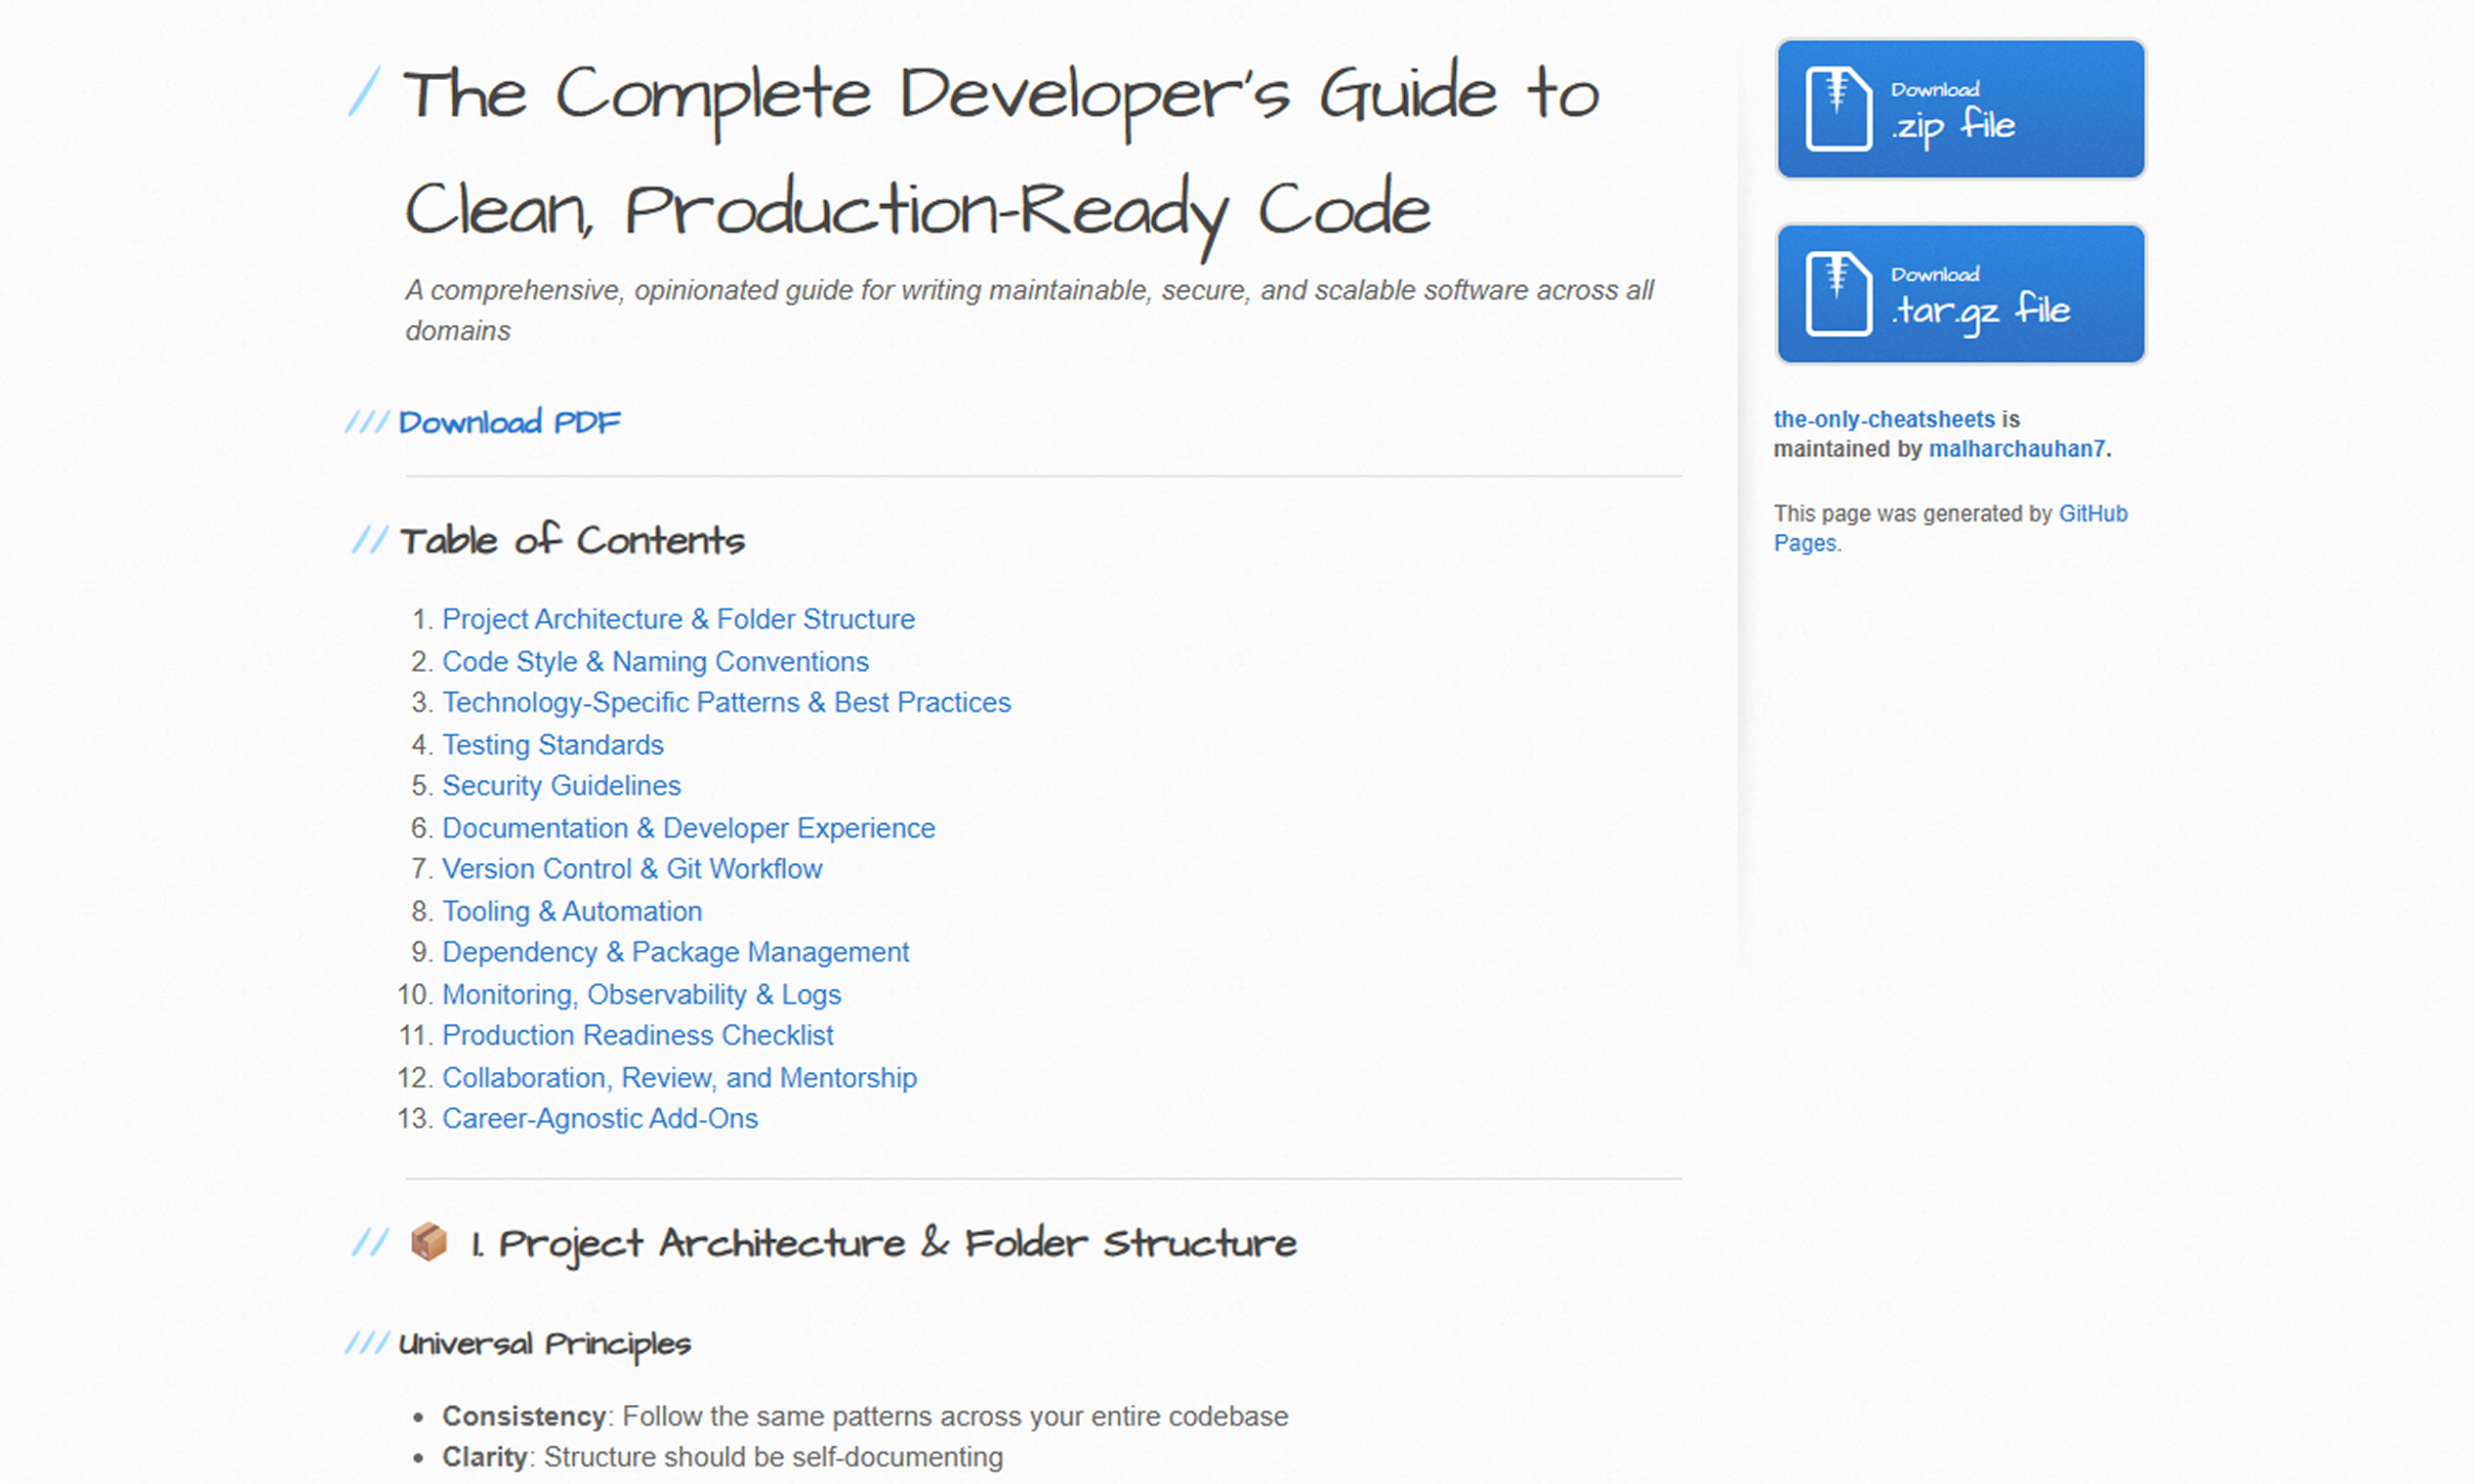
Task: Navigate to Testing Standards section
Action: pos(554,746)
